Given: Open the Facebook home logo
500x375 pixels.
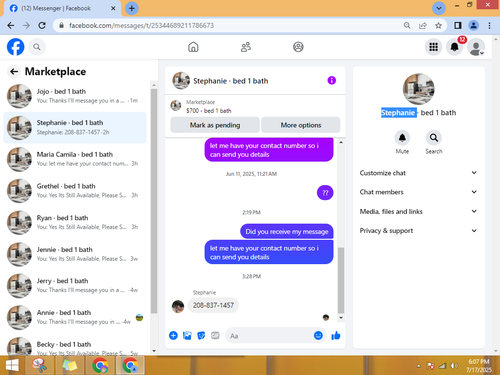Looking at the screenshot, I should pyautogui.click(x=16, y=47).
